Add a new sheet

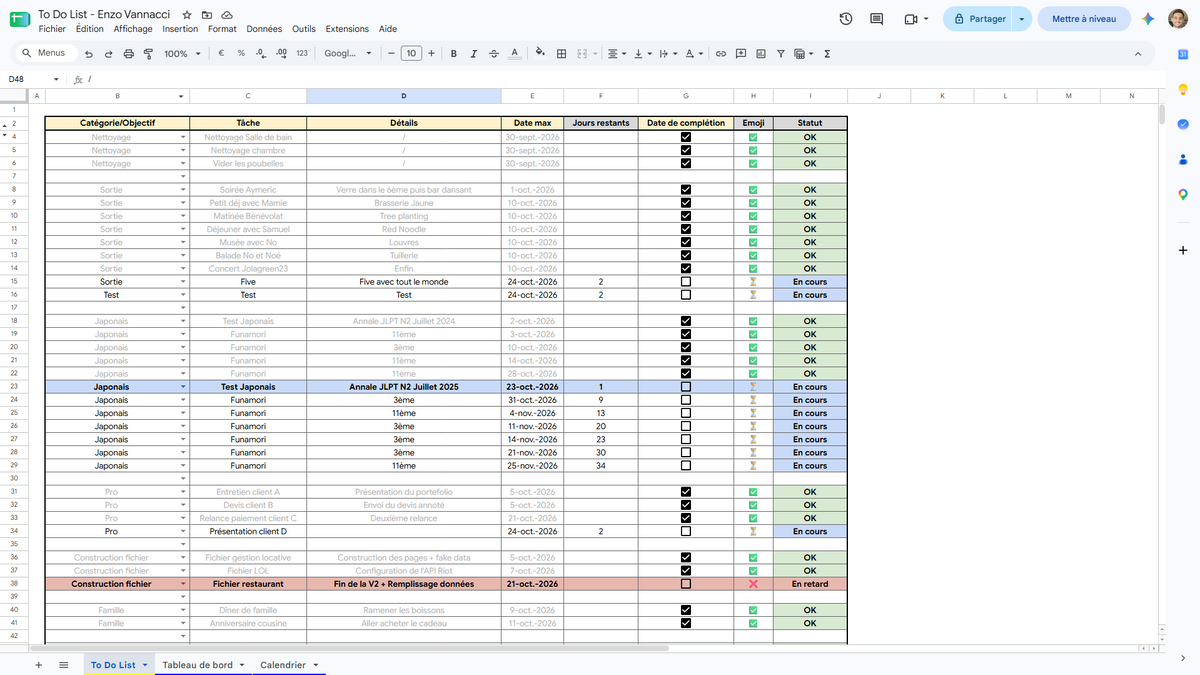[x=38, y=665]
